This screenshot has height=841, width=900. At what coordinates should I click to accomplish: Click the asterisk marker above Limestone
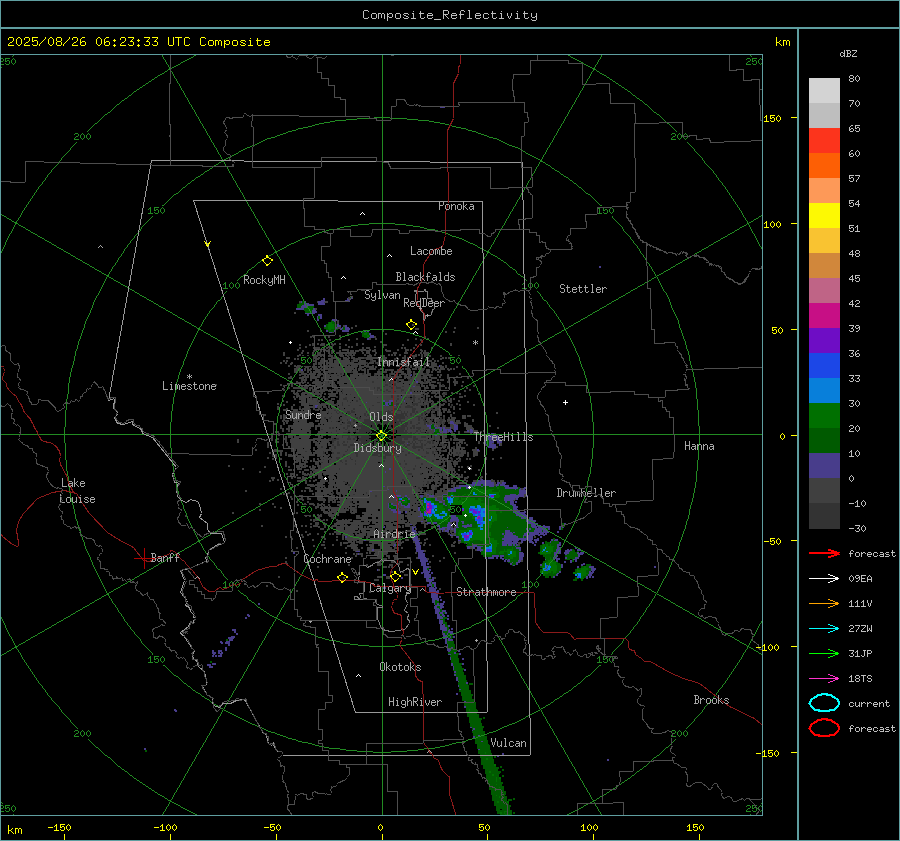[x=189, y=377]
